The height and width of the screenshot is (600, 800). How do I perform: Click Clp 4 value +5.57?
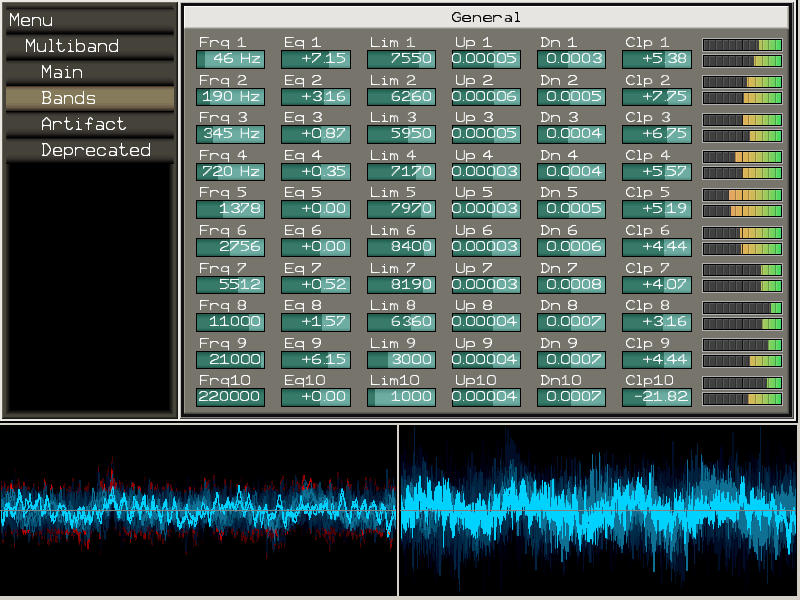[657, 171]
